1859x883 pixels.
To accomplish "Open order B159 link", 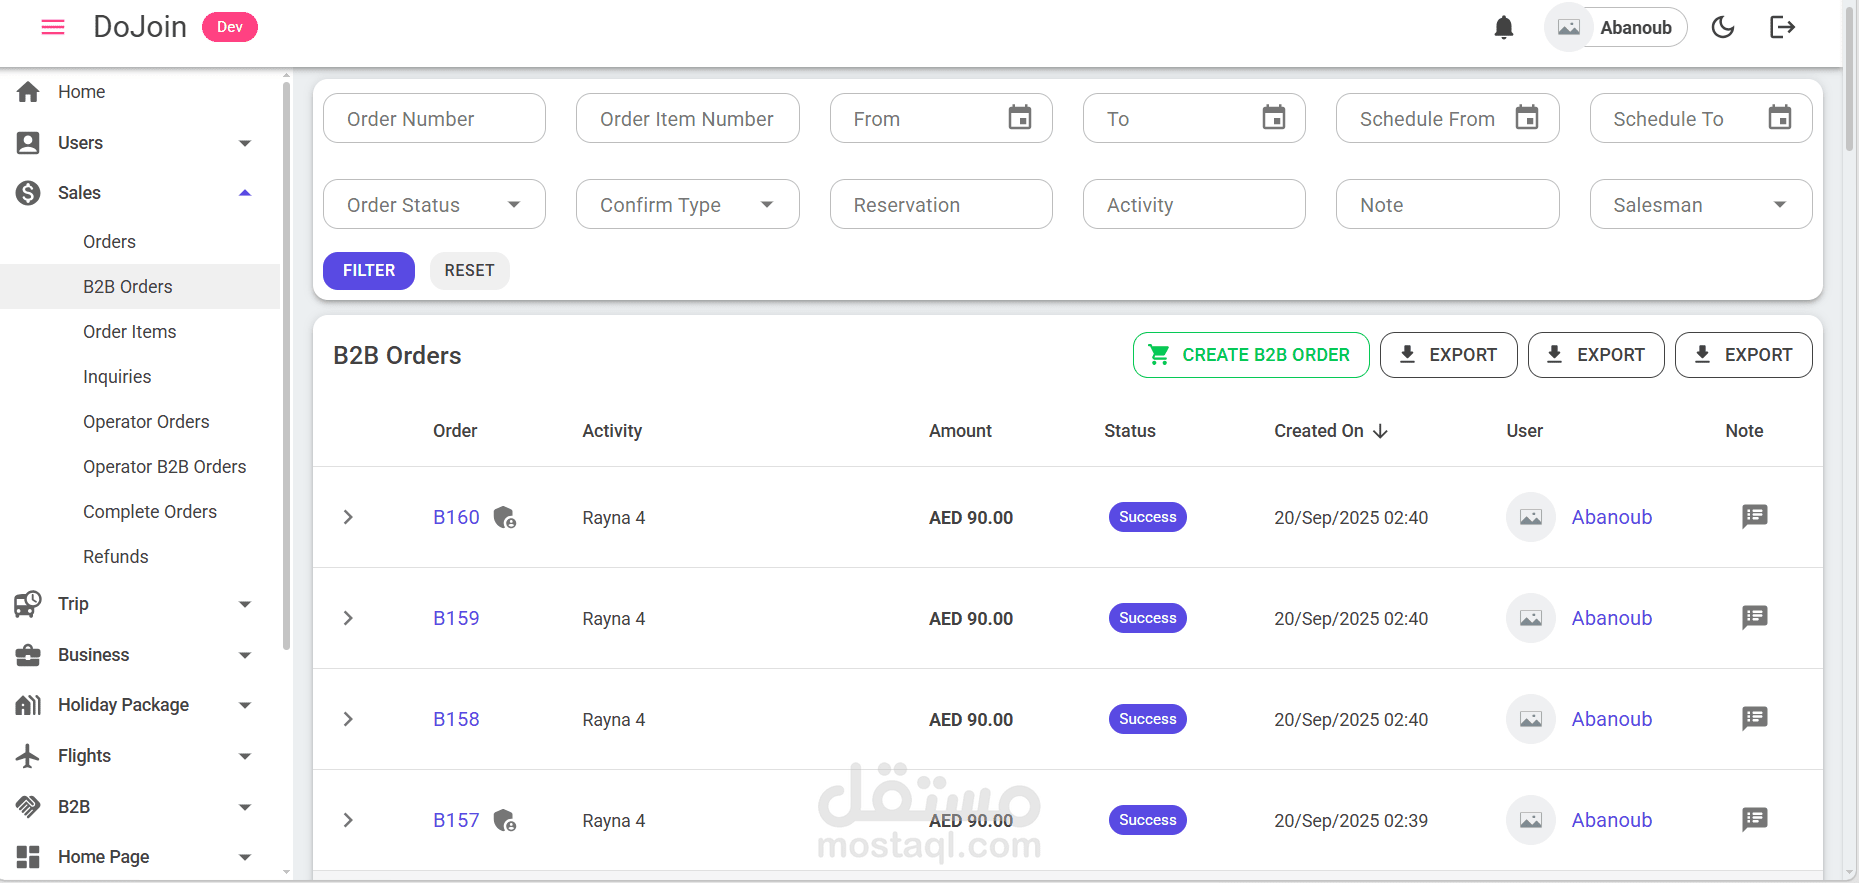I will [x=456, y=618].
